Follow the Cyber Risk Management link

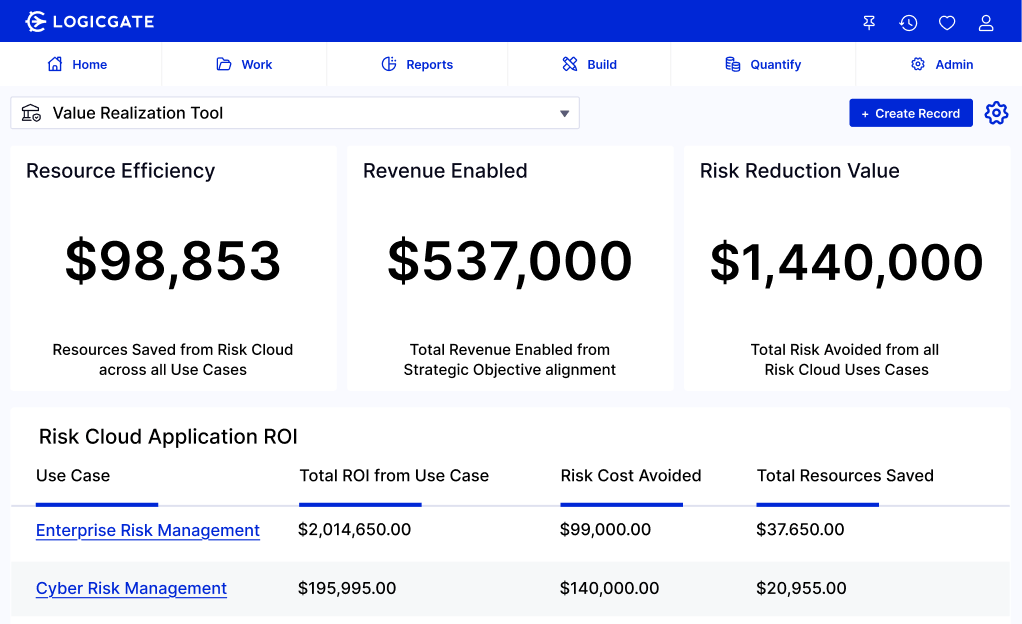pos(131,588)
